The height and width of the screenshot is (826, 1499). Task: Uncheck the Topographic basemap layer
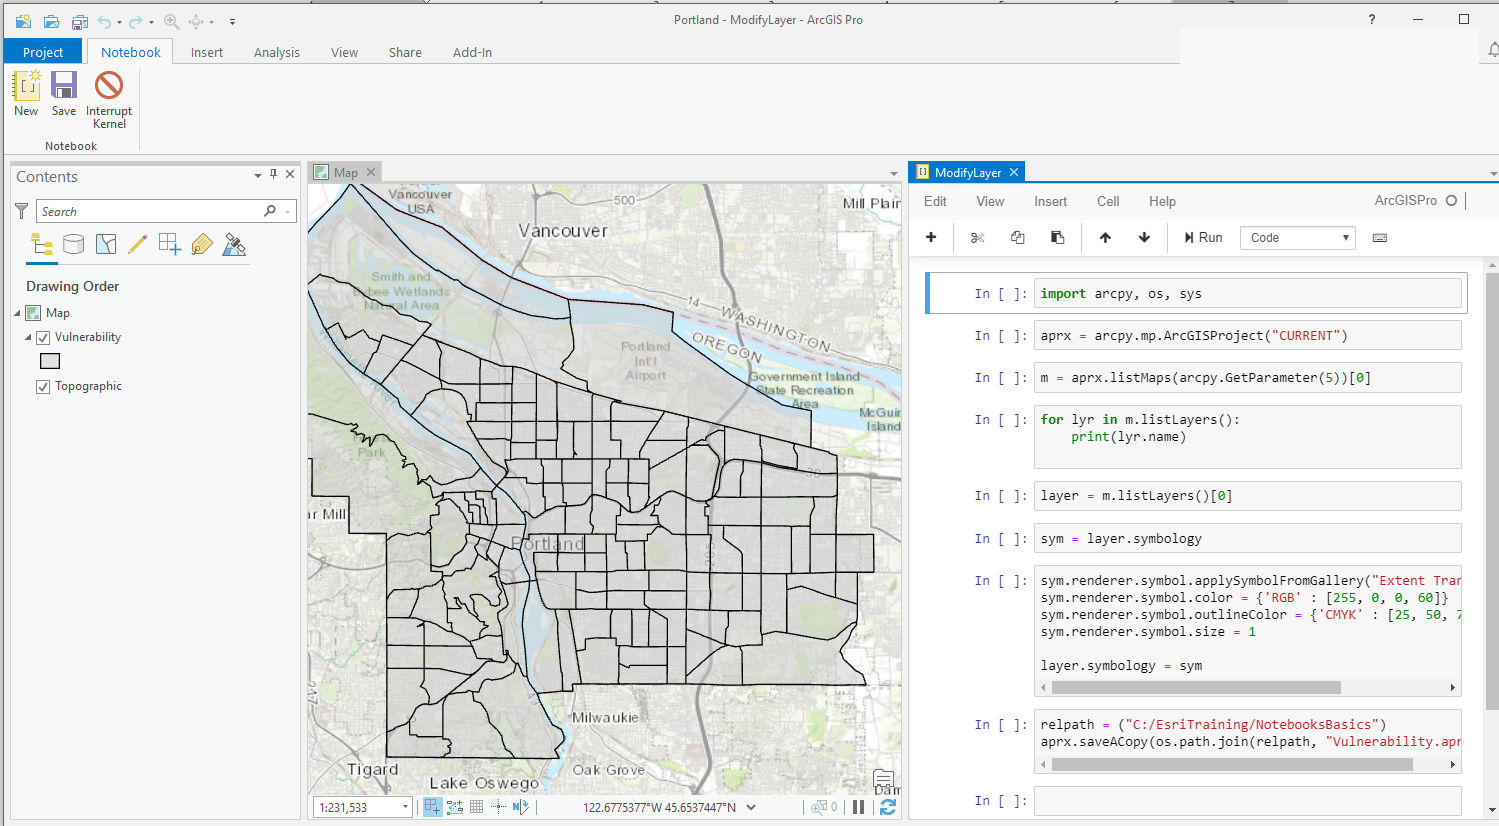click(43, 387)
